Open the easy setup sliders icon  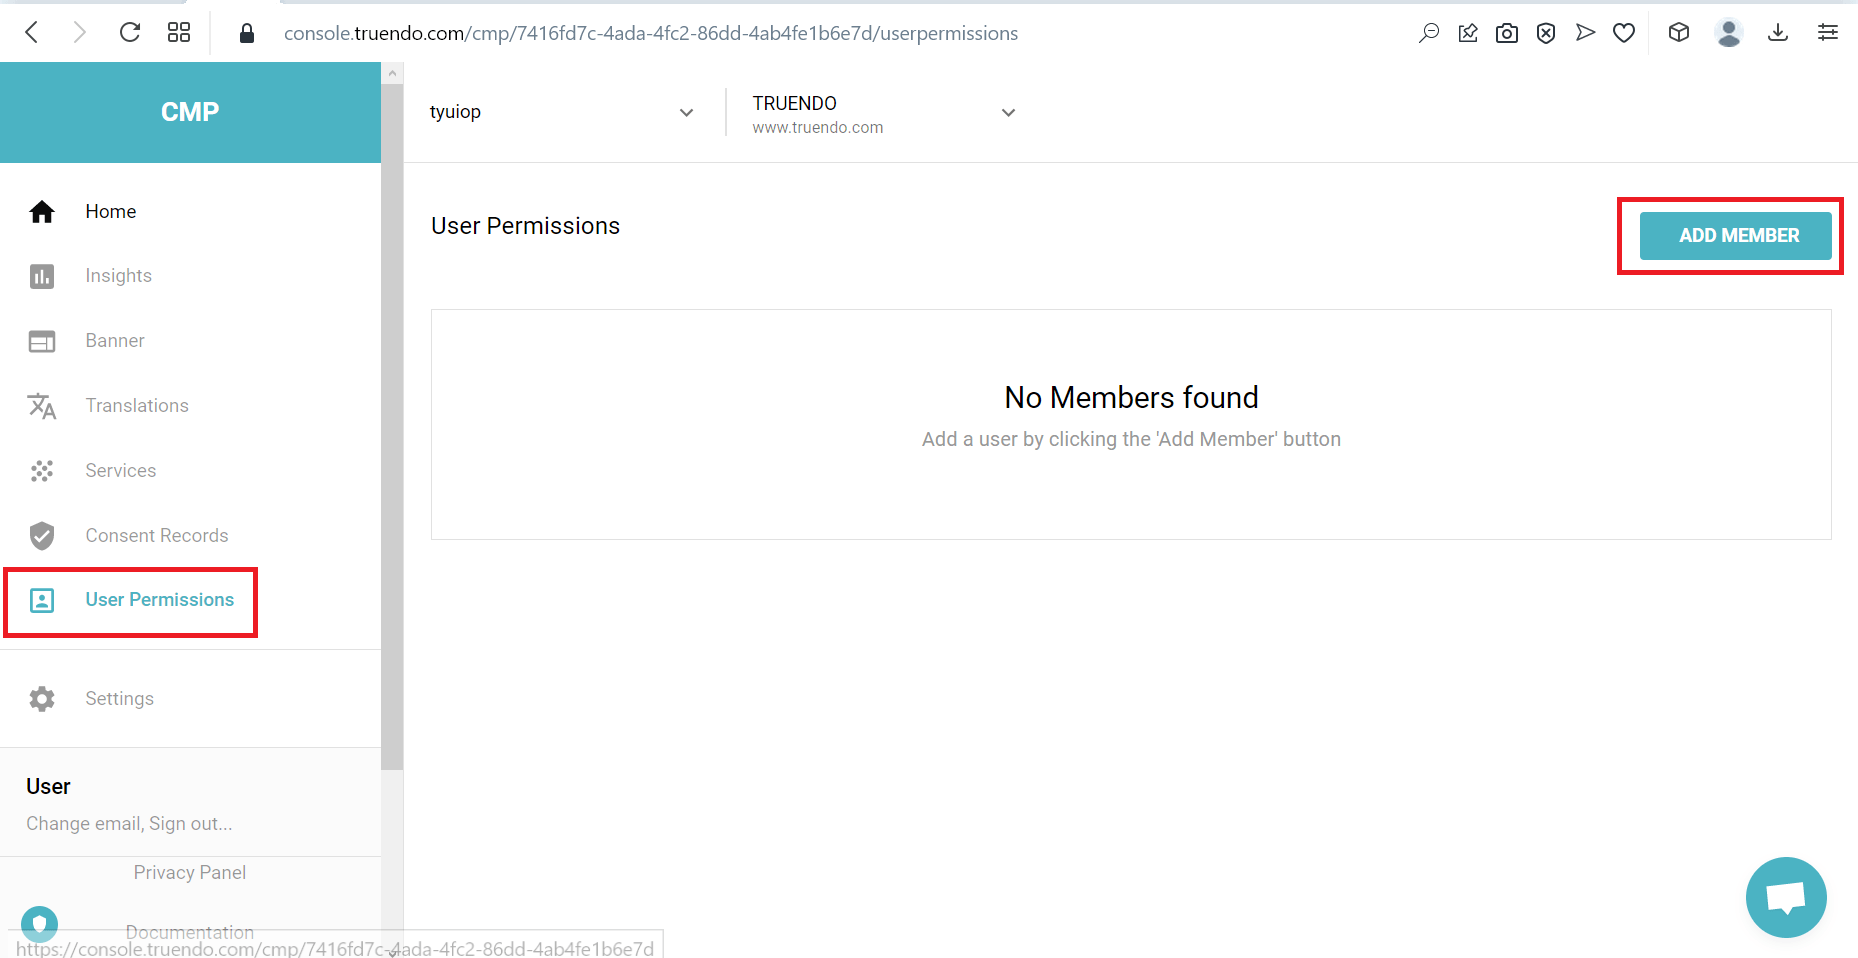point(1828,33)
